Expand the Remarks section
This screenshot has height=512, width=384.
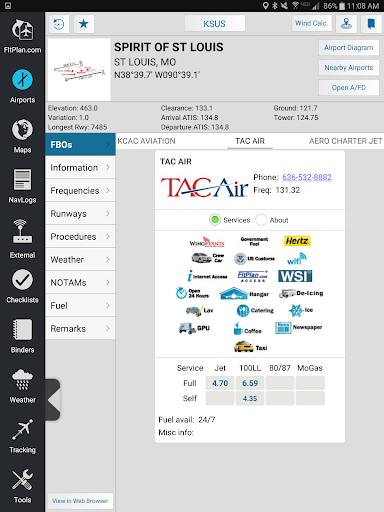[x=80, y=329]
